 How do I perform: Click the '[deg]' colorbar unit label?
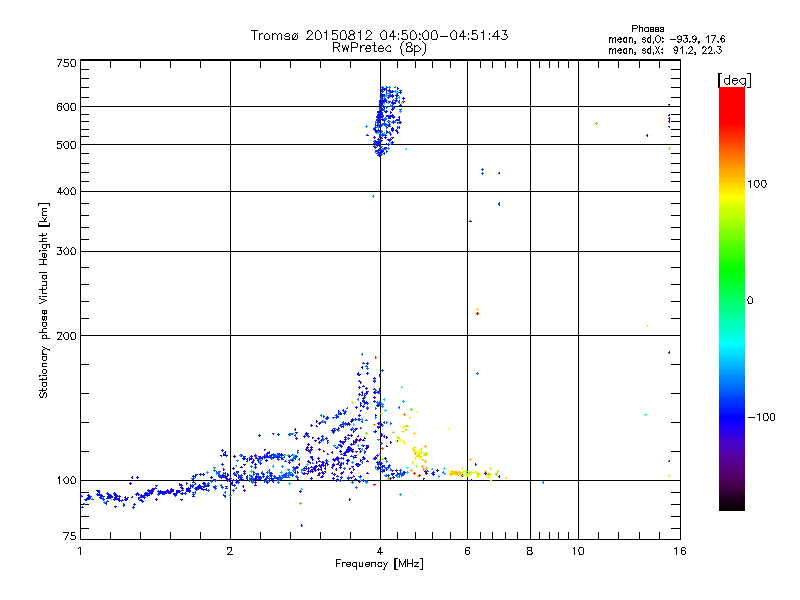point(734,80)
